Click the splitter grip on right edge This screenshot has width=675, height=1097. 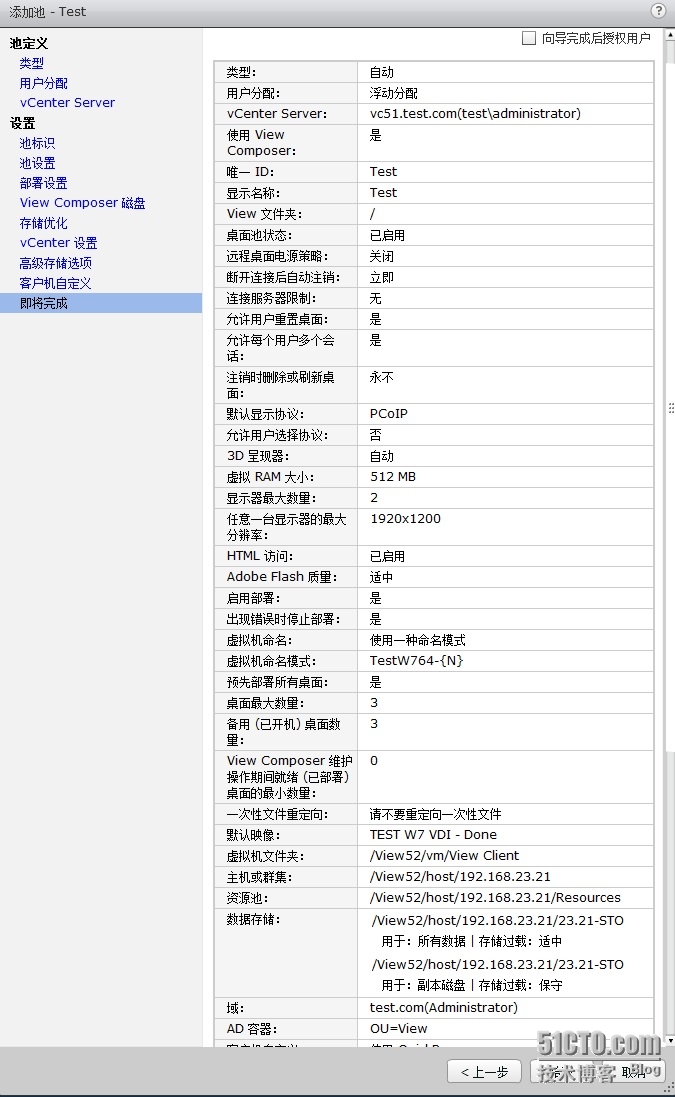pos(671,408)
